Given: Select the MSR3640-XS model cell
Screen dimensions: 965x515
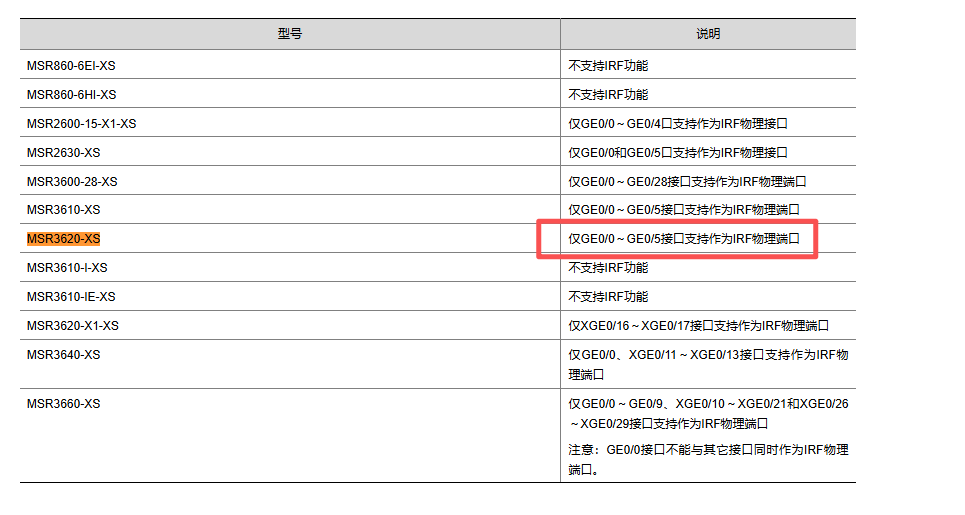Looking at the screenshot, I should click(290, 364).
